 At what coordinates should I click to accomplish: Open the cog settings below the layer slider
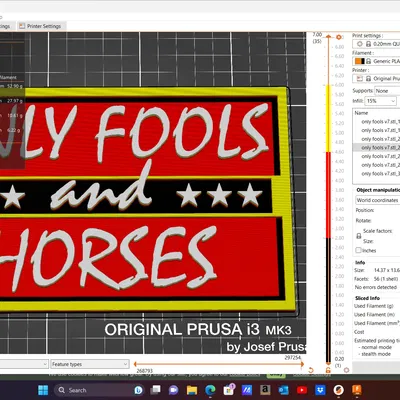click(346, 370)
